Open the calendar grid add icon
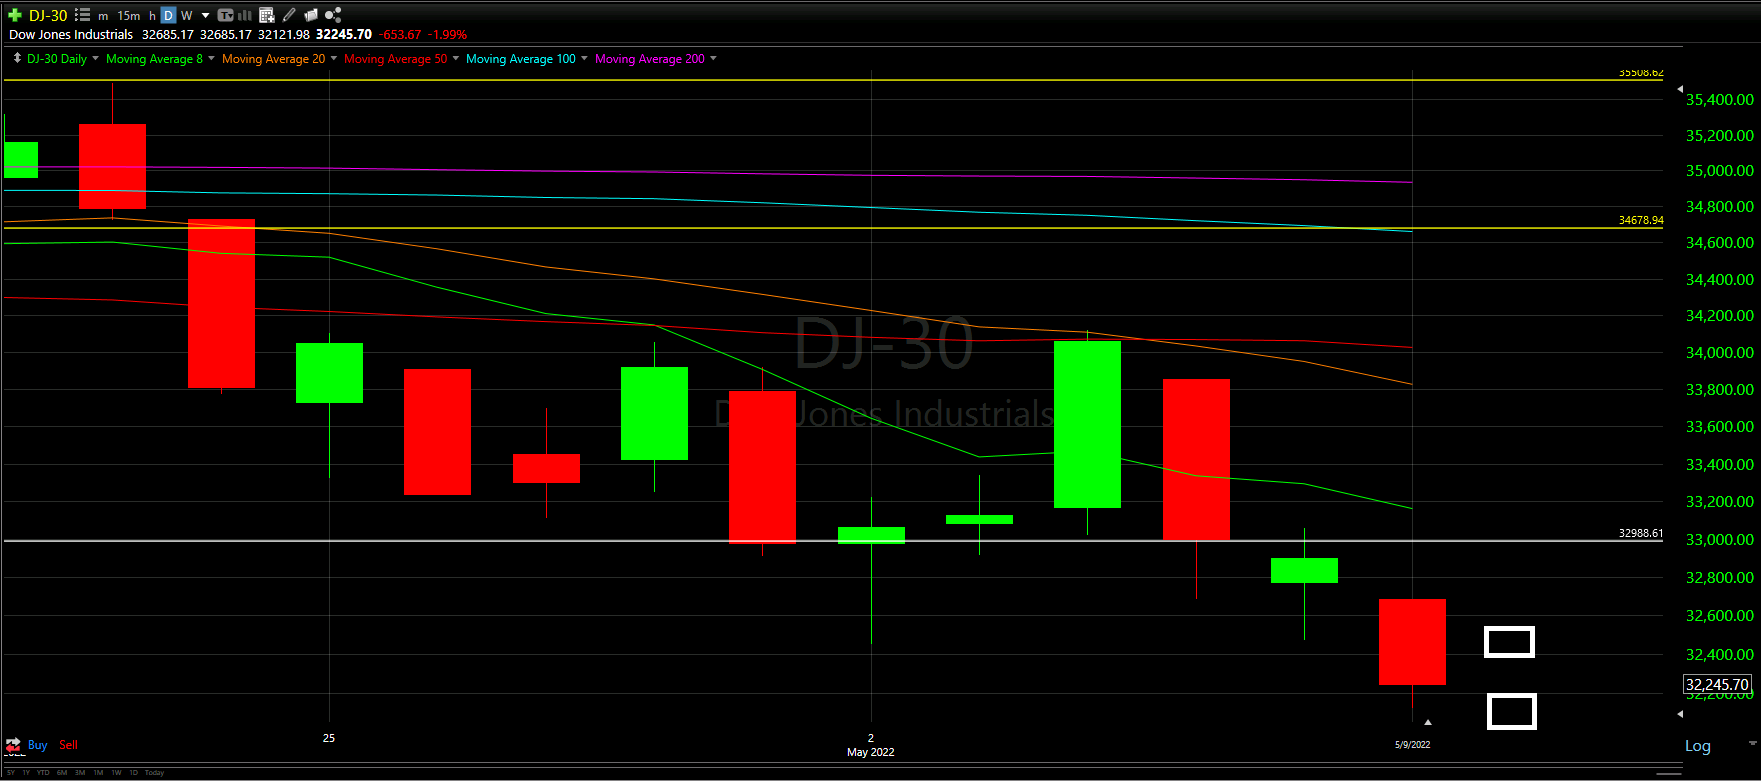1761x781 pixels. click(266, 15)
